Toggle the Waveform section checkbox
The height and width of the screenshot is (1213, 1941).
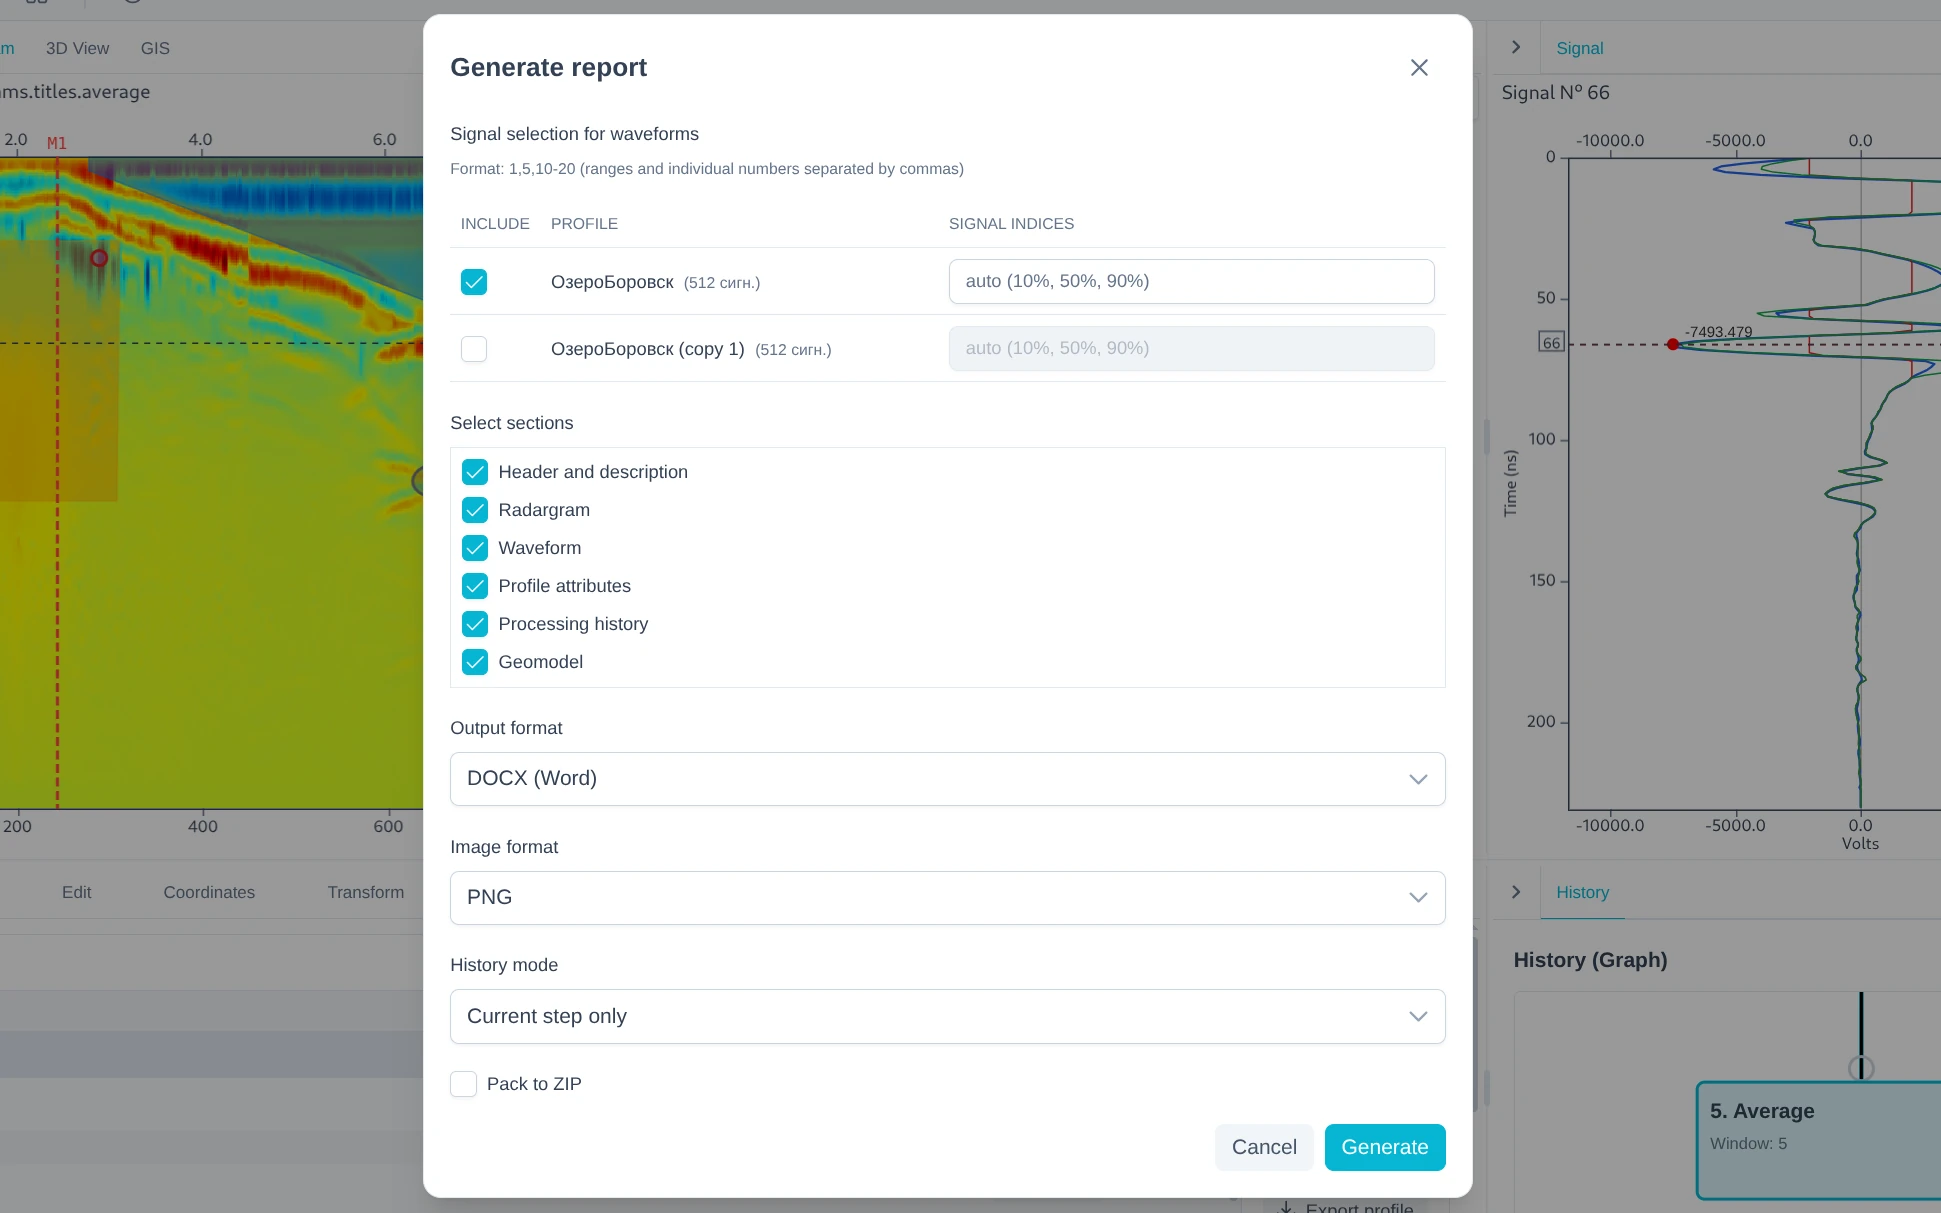coord(475,547)
